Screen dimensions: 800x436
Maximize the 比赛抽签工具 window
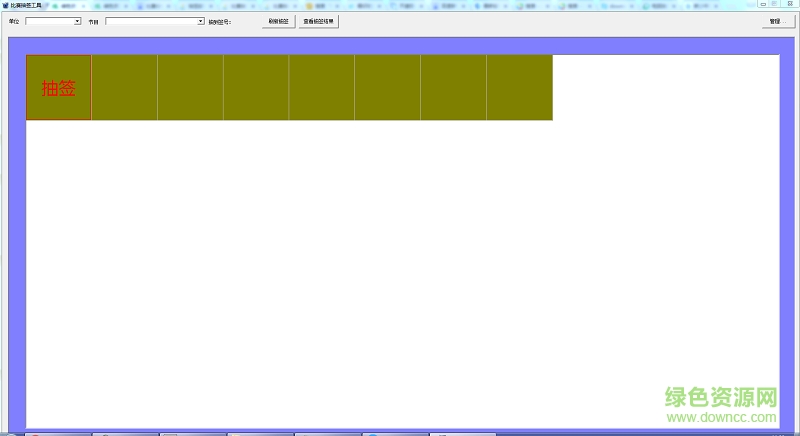774,5
